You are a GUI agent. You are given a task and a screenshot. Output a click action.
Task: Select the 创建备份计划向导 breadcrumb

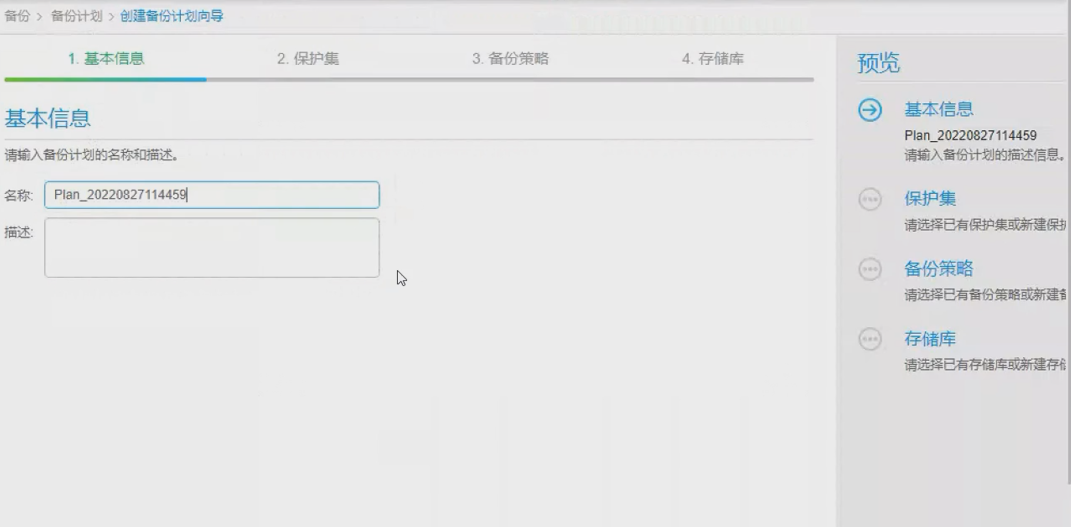coord(171,16)
